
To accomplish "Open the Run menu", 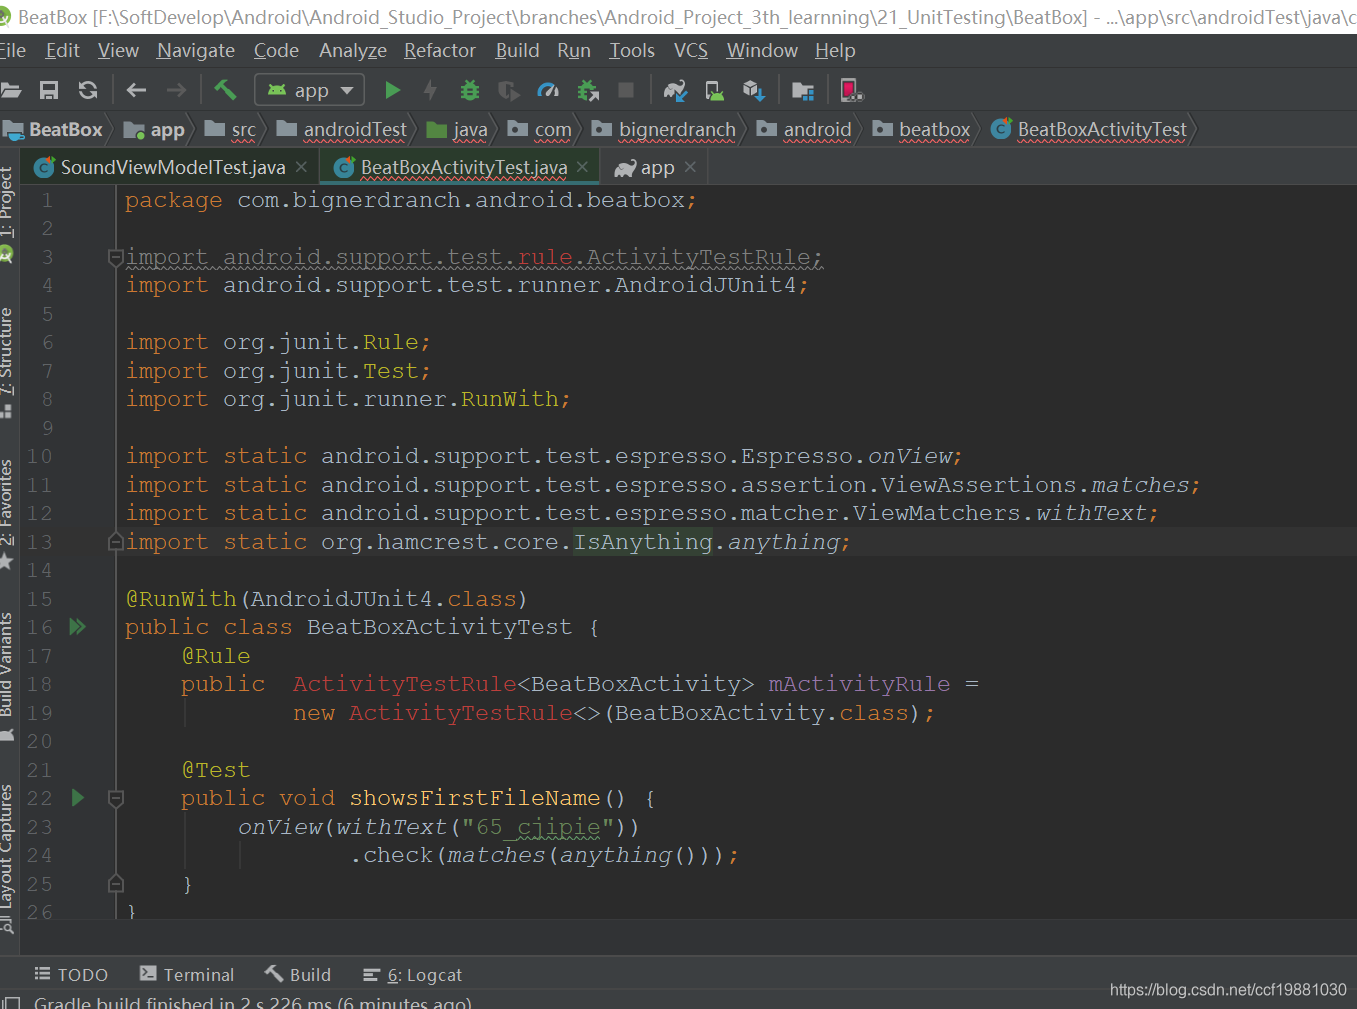I will click(574, 51).
